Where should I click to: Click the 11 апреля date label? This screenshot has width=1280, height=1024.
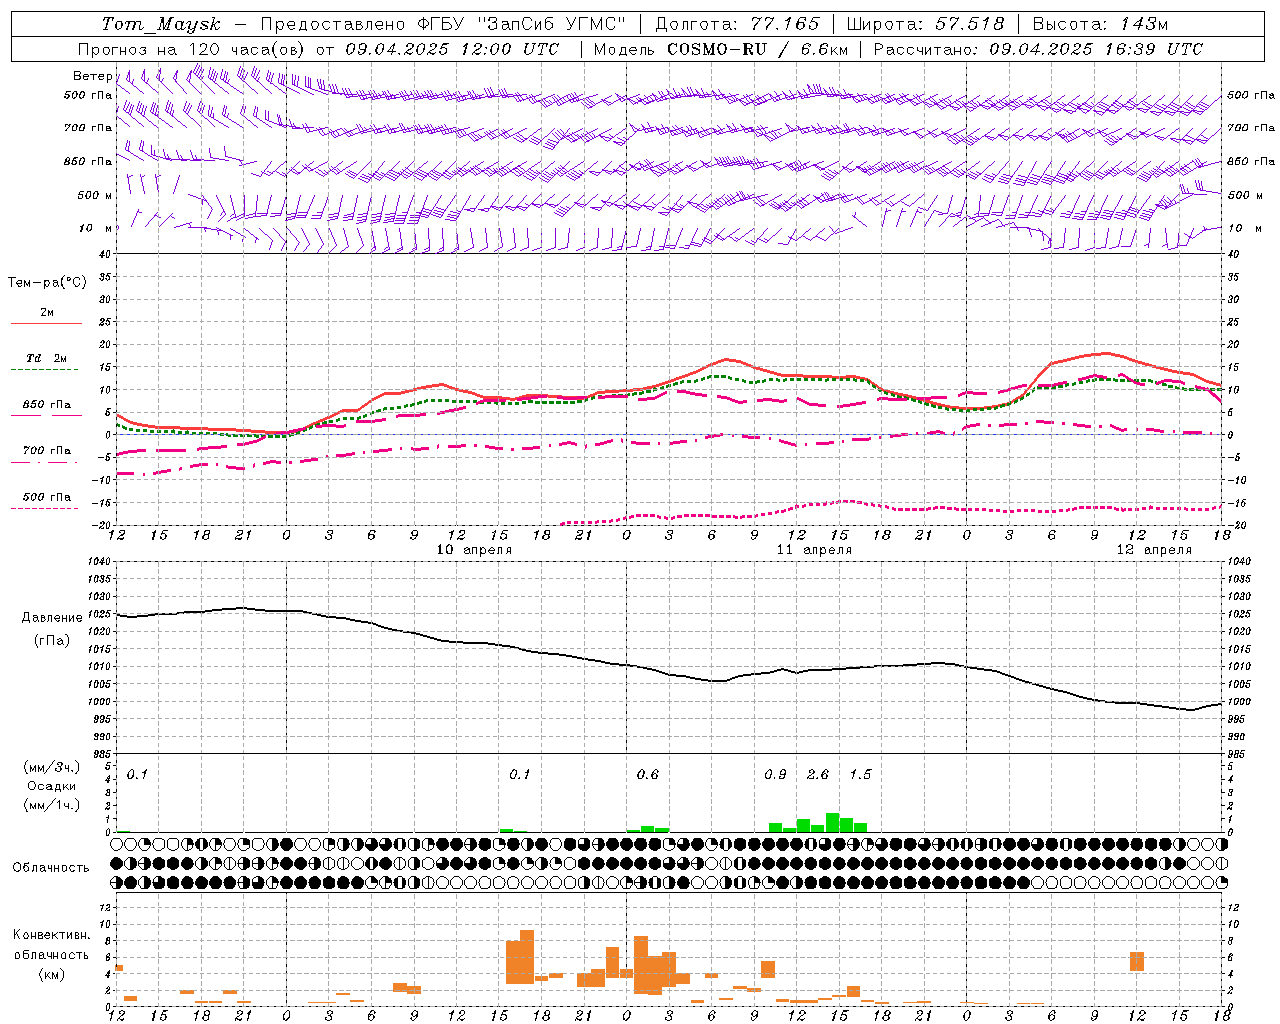(814, 550)
